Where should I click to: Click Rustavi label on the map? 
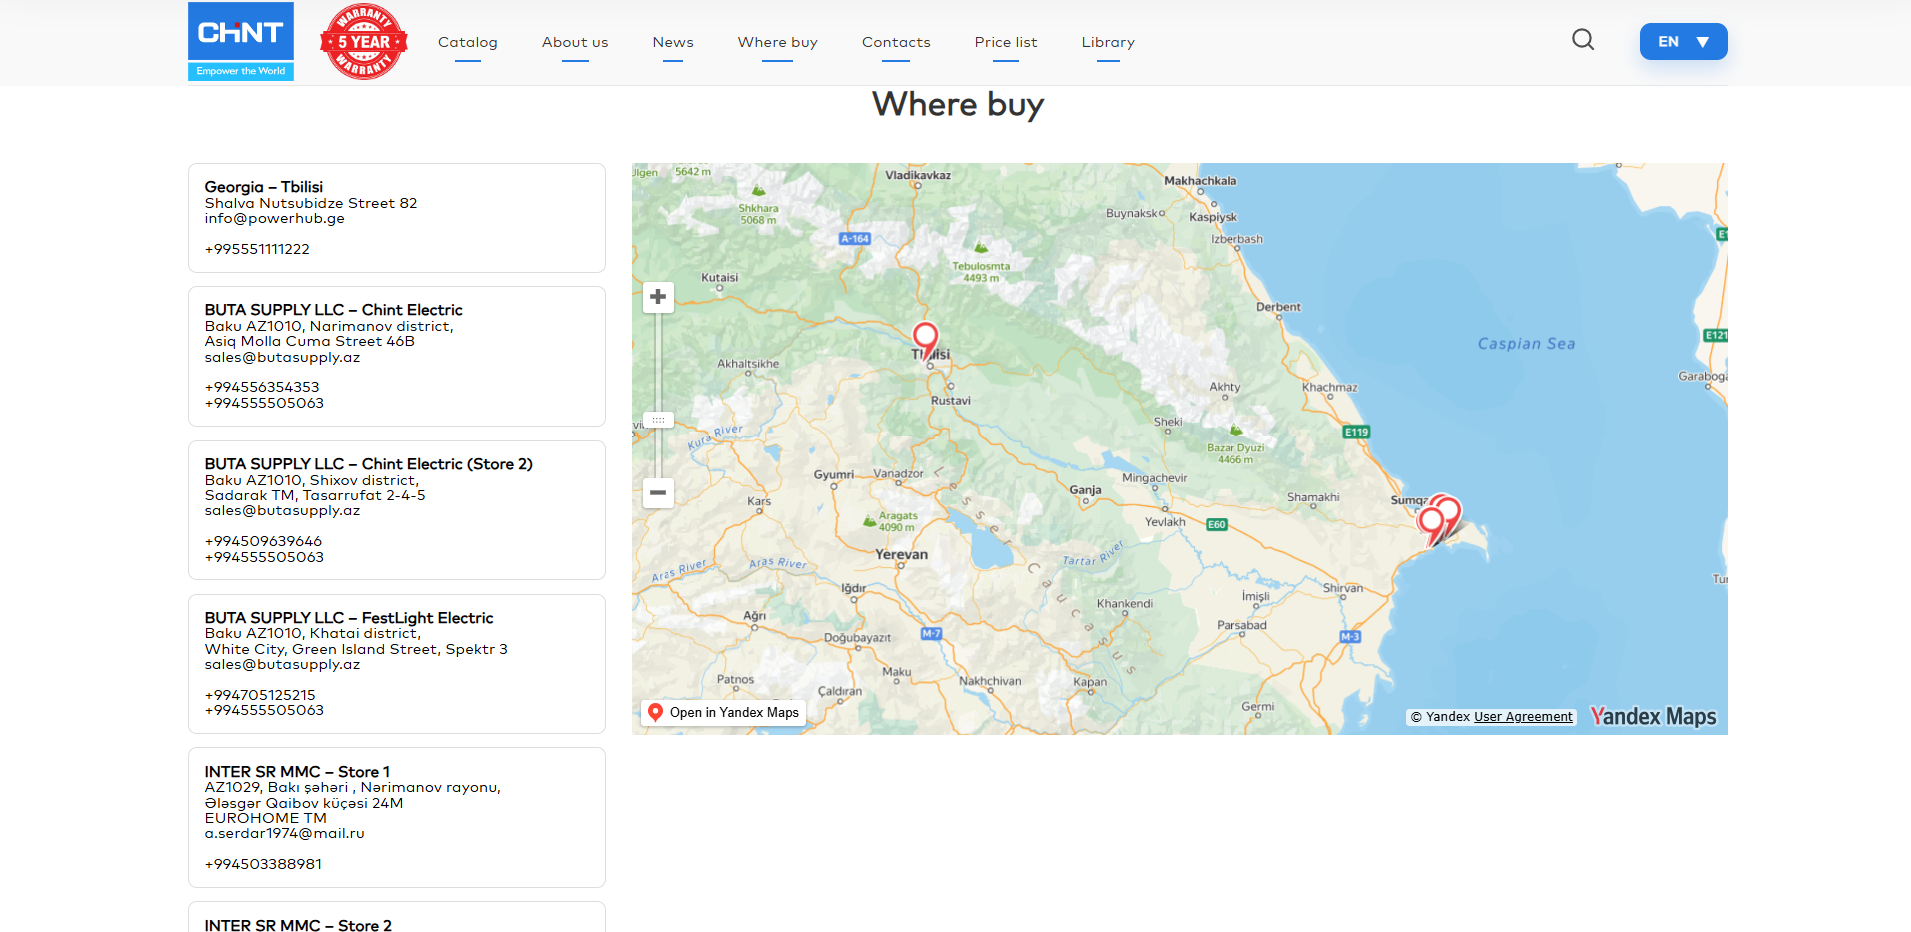click(951, 401)
